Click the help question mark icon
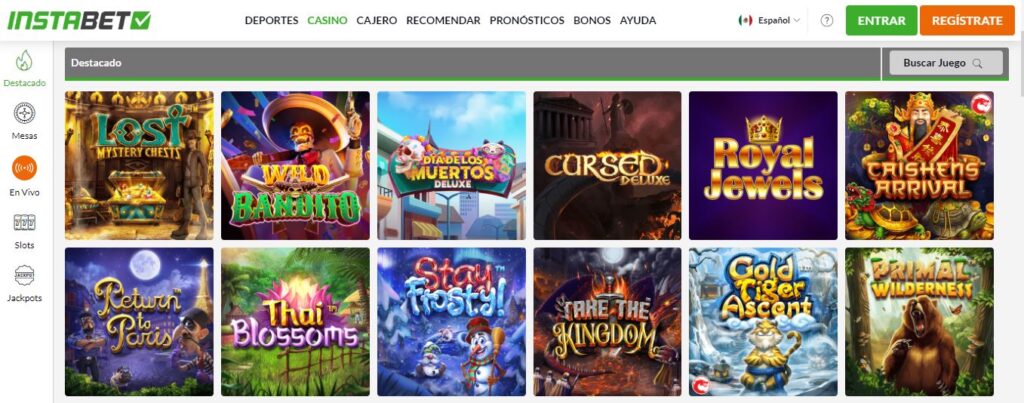The height and width of the screenshot is (403, 1024). [827, 20]
